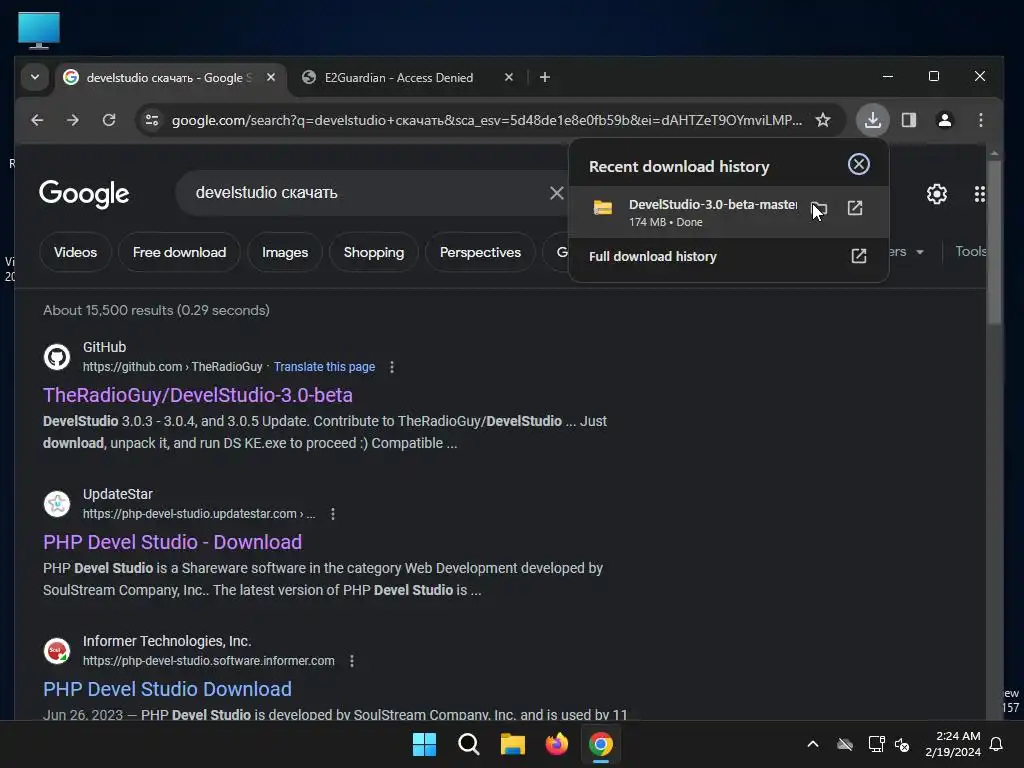Click the UpdateStar favicon in second result
This screenshot has width=1024, height=768.
[x=57, y=504]
